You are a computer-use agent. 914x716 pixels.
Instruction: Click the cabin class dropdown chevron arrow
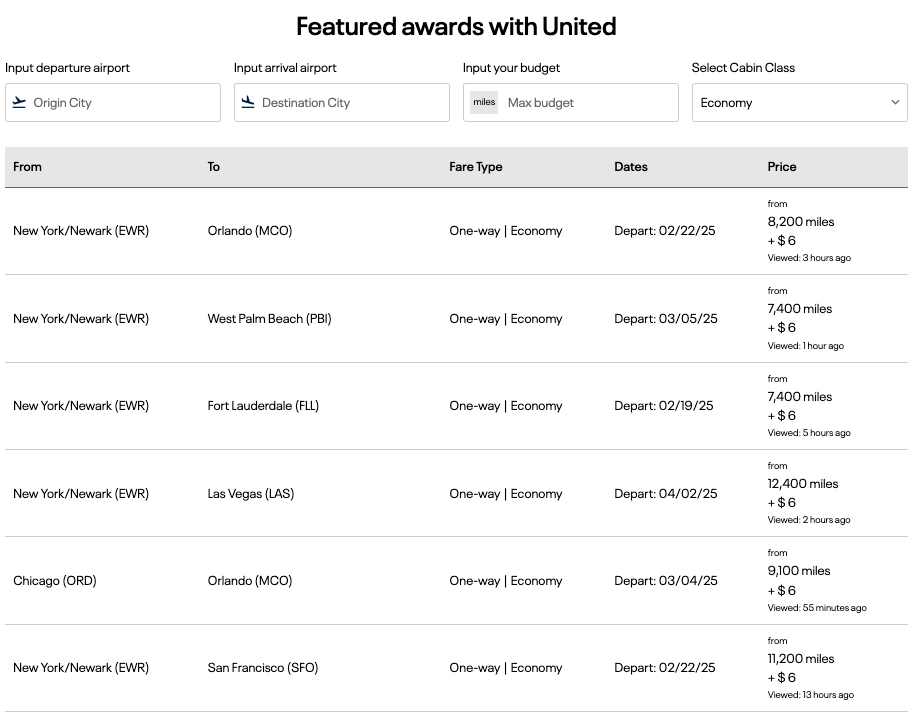tap(895, 102)
